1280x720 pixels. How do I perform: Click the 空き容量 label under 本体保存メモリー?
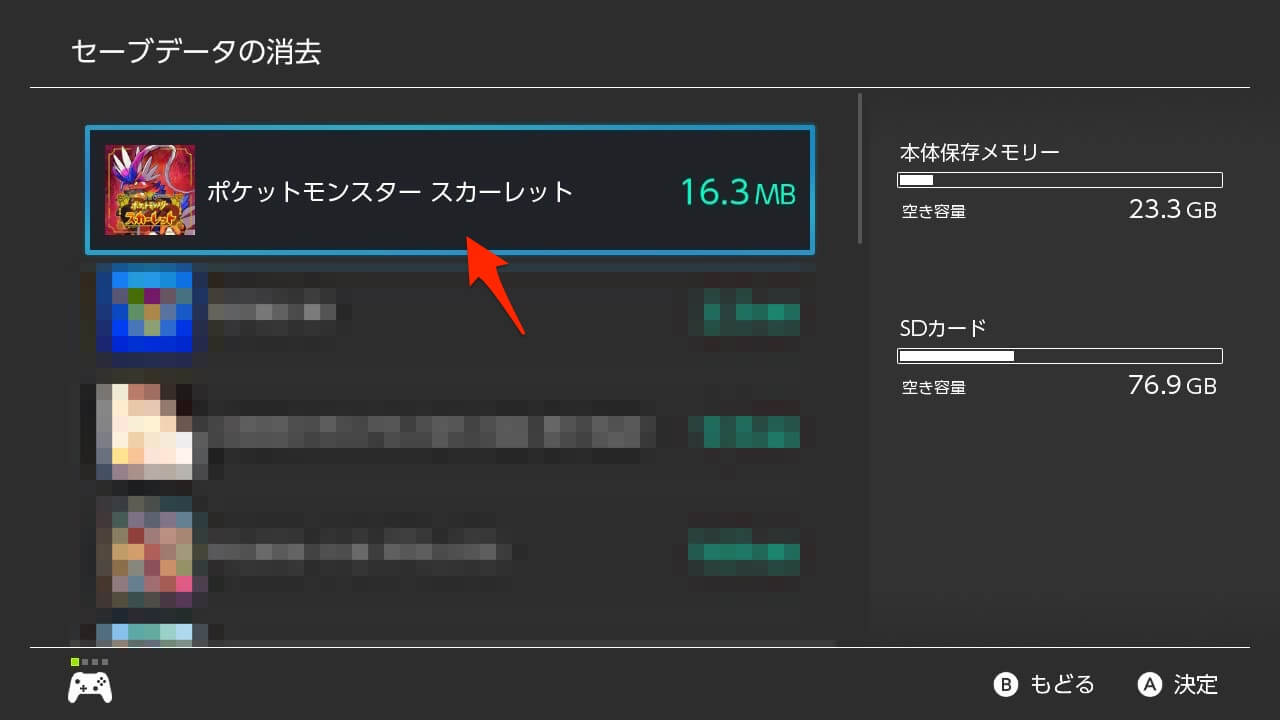[933, 212]
